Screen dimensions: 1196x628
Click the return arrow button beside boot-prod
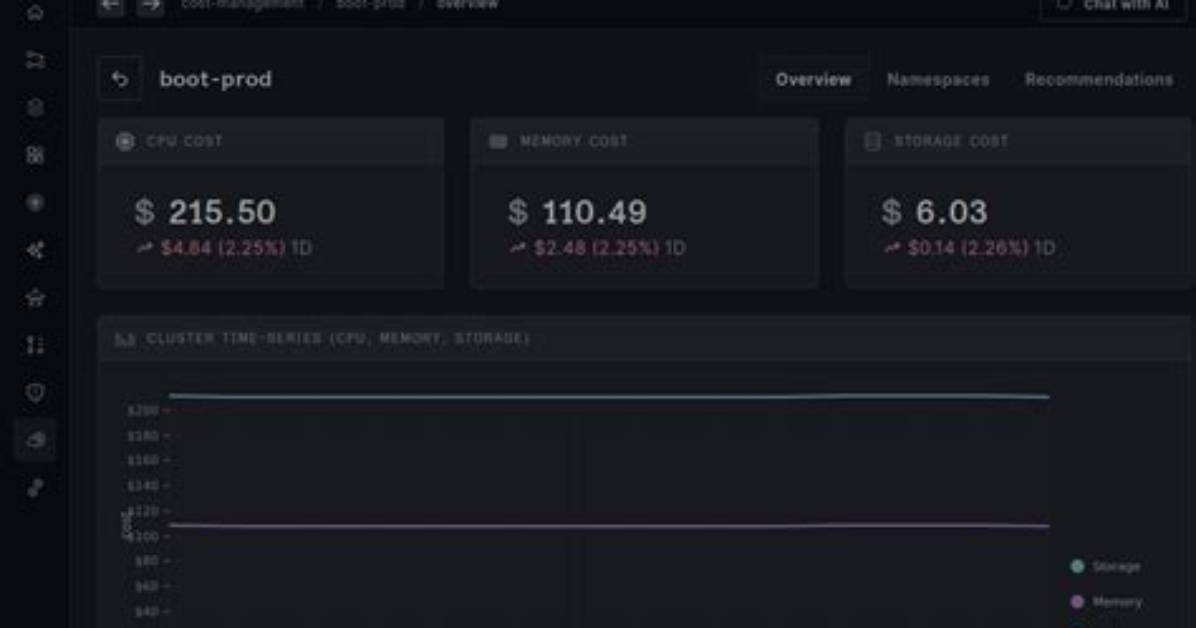pos(120,79)
